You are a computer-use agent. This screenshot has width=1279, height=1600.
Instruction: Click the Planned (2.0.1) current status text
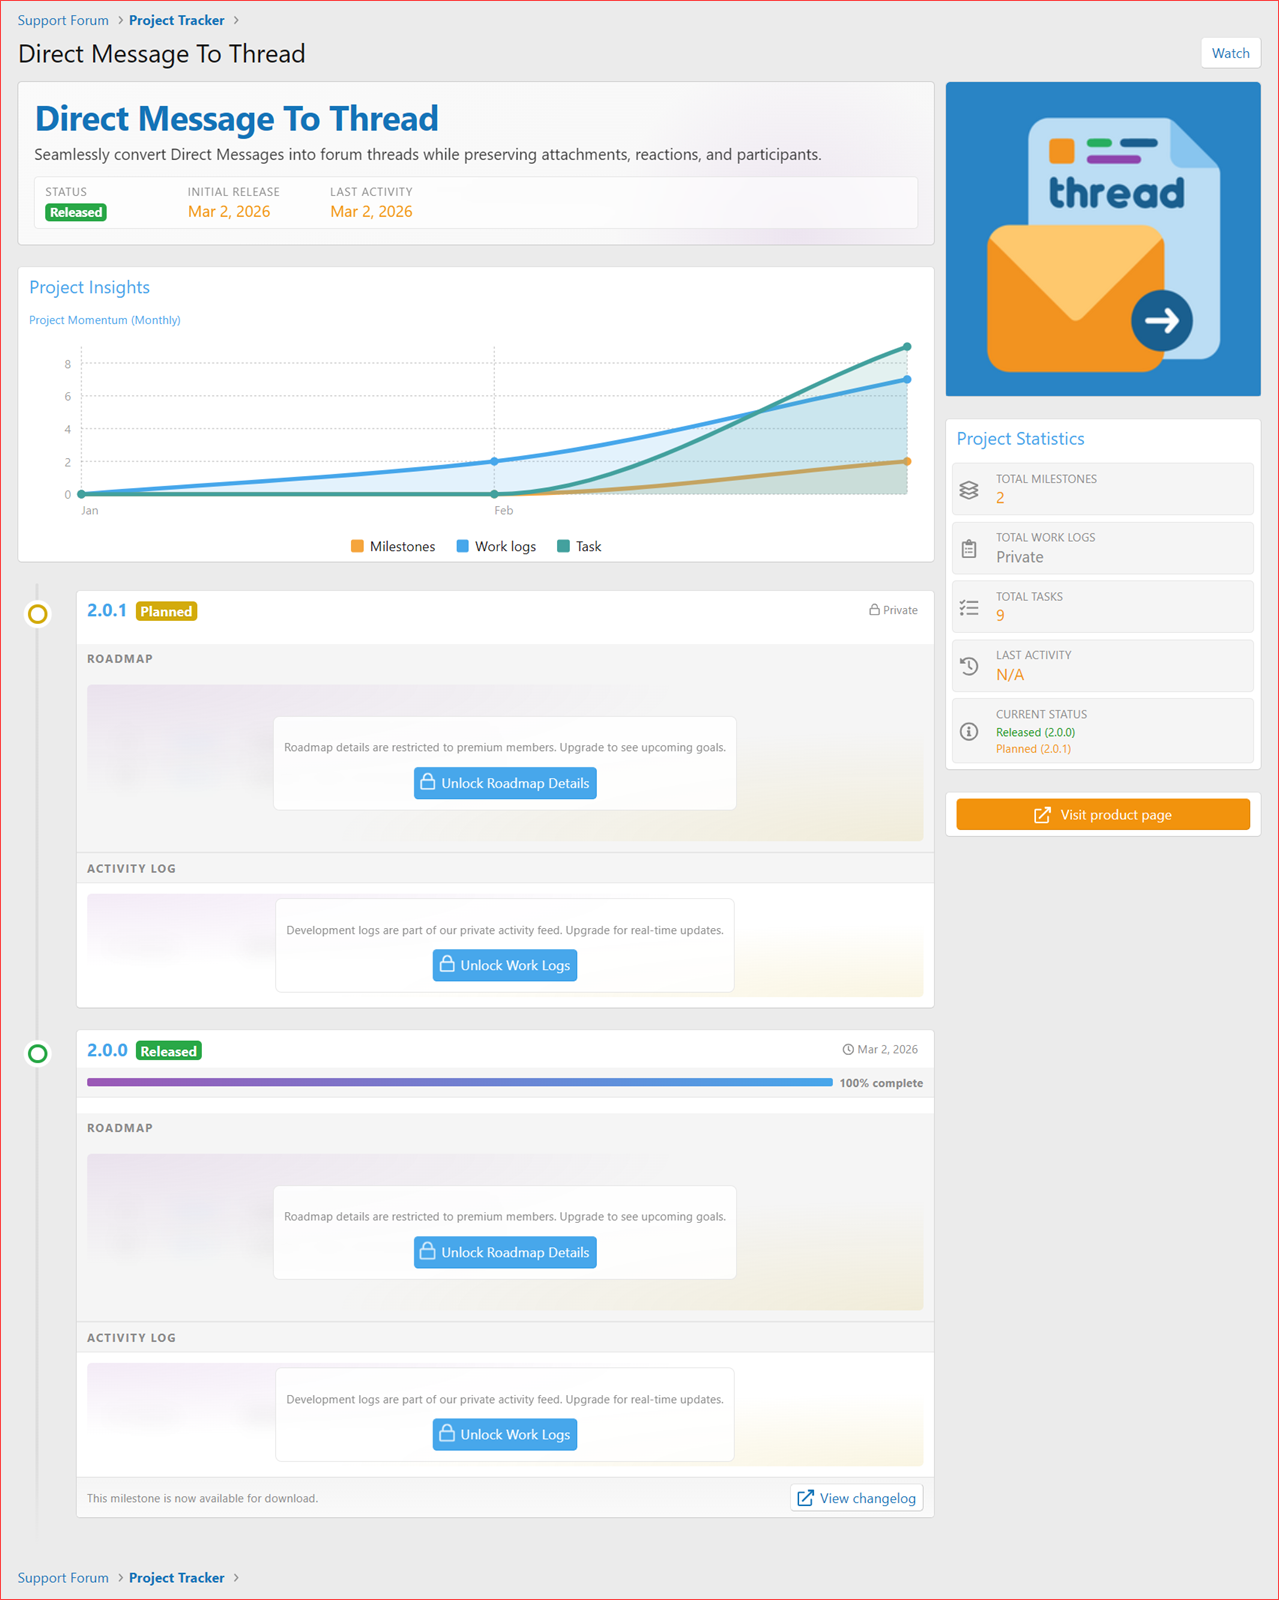click(x=1033, y=748)
